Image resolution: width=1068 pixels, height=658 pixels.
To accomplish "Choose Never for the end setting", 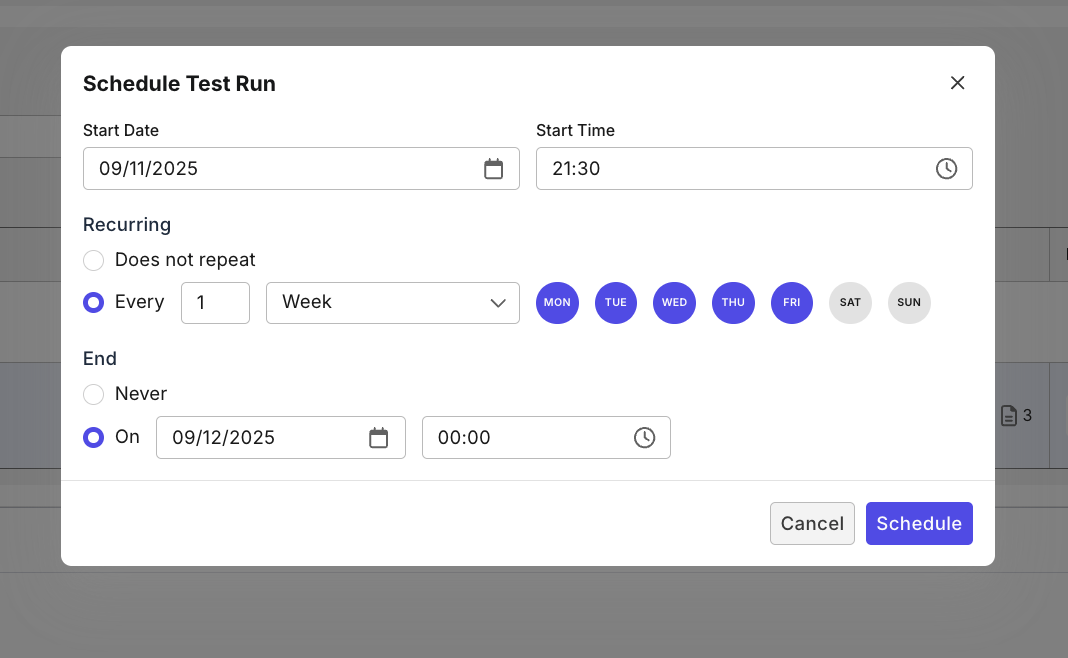I will (93, 394).
